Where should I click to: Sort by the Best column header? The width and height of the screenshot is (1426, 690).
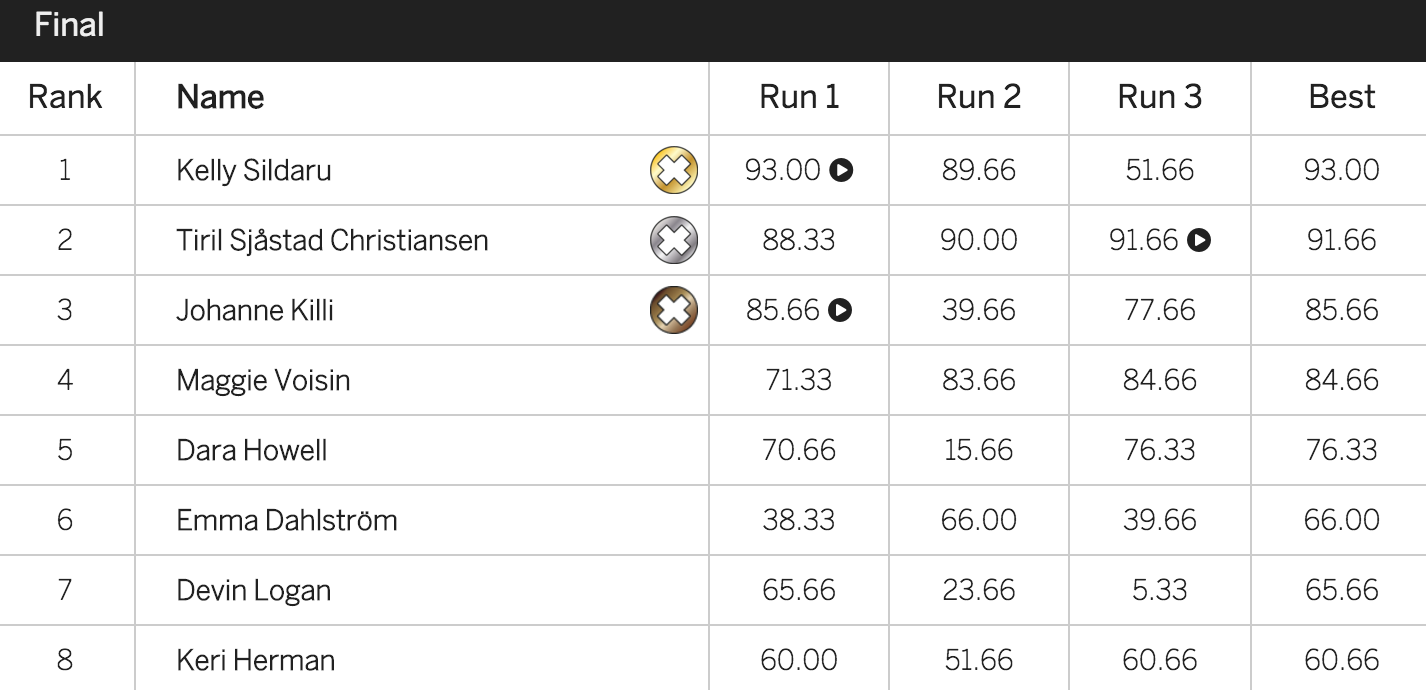1342,97
